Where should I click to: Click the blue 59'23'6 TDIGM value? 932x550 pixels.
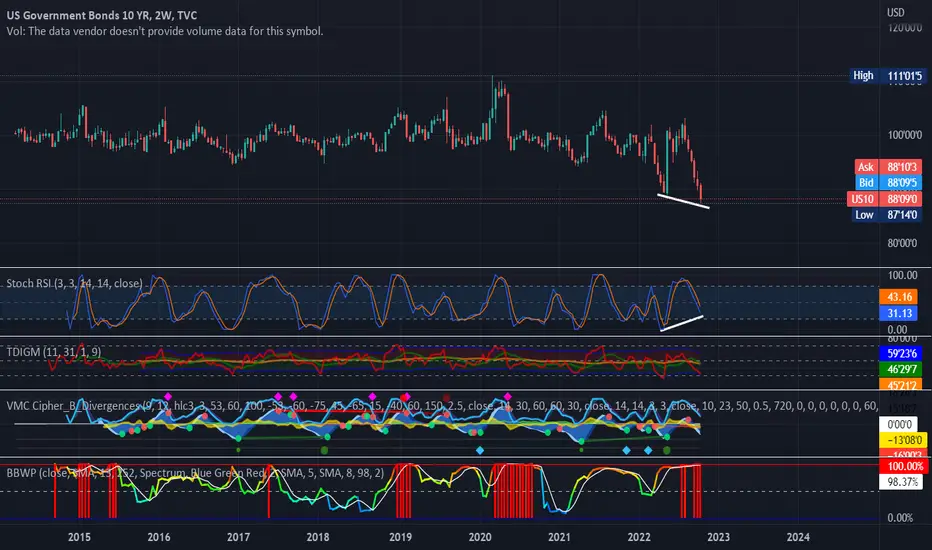(x=900, y=353)
